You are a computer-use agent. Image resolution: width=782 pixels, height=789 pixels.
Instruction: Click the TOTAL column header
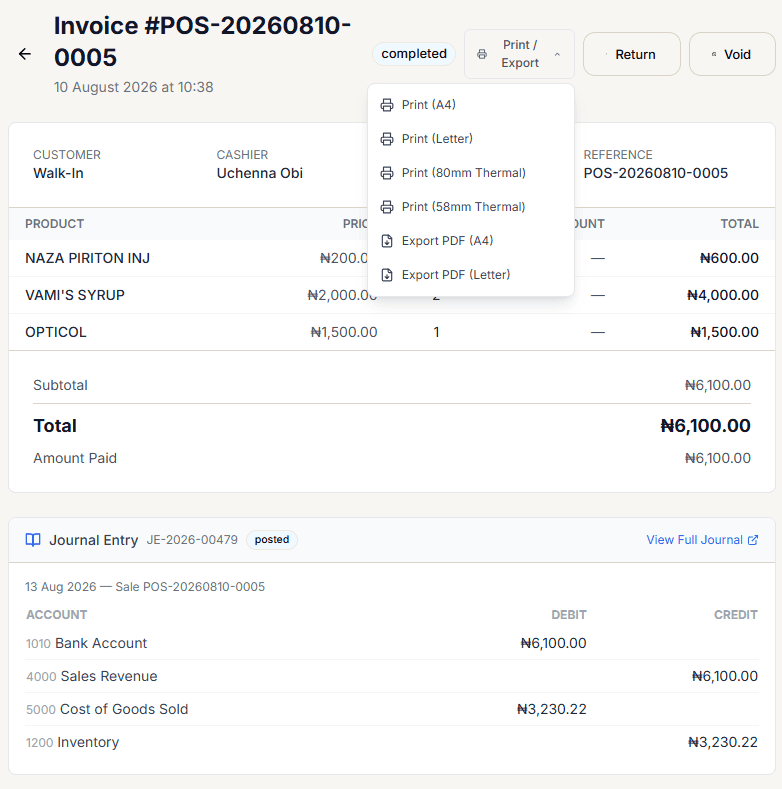coord(739,224)
